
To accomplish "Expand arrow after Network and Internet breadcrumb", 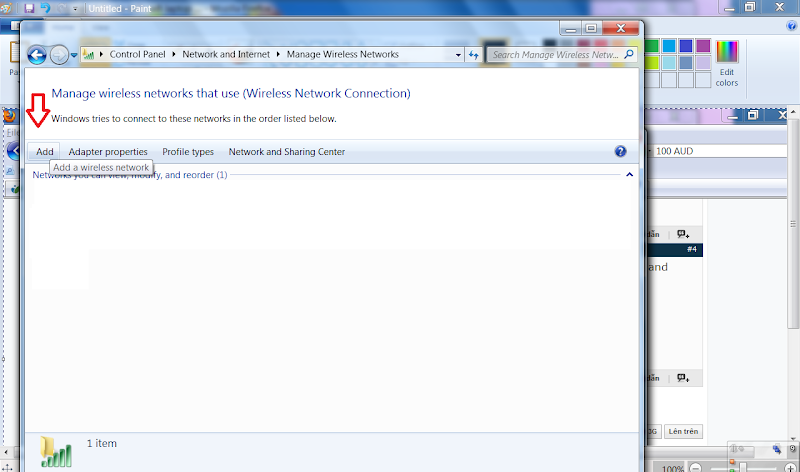I will coord(278,54).
